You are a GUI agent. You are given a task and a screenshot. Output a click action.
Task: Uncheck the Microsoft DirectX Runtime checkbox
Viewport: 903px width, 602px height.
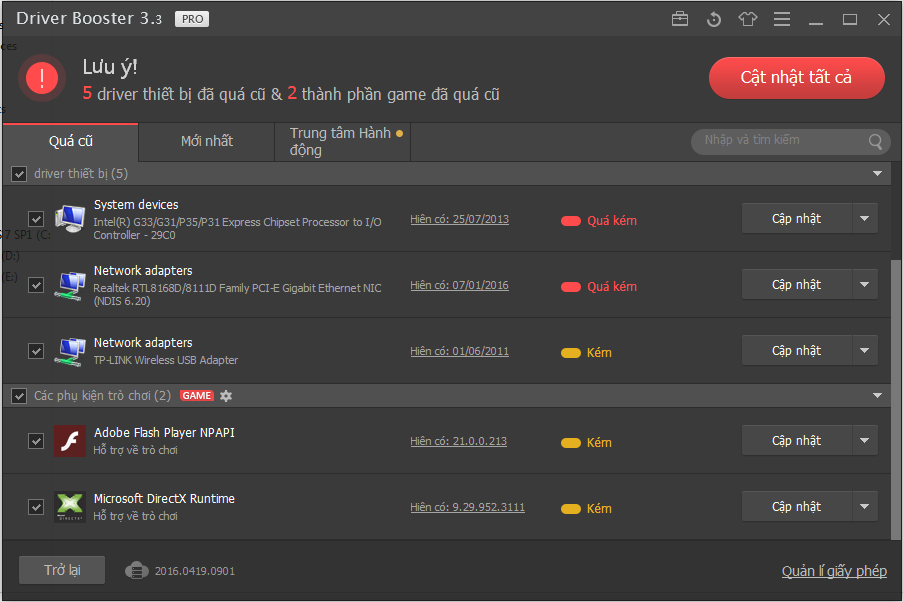tap(36, 507)
